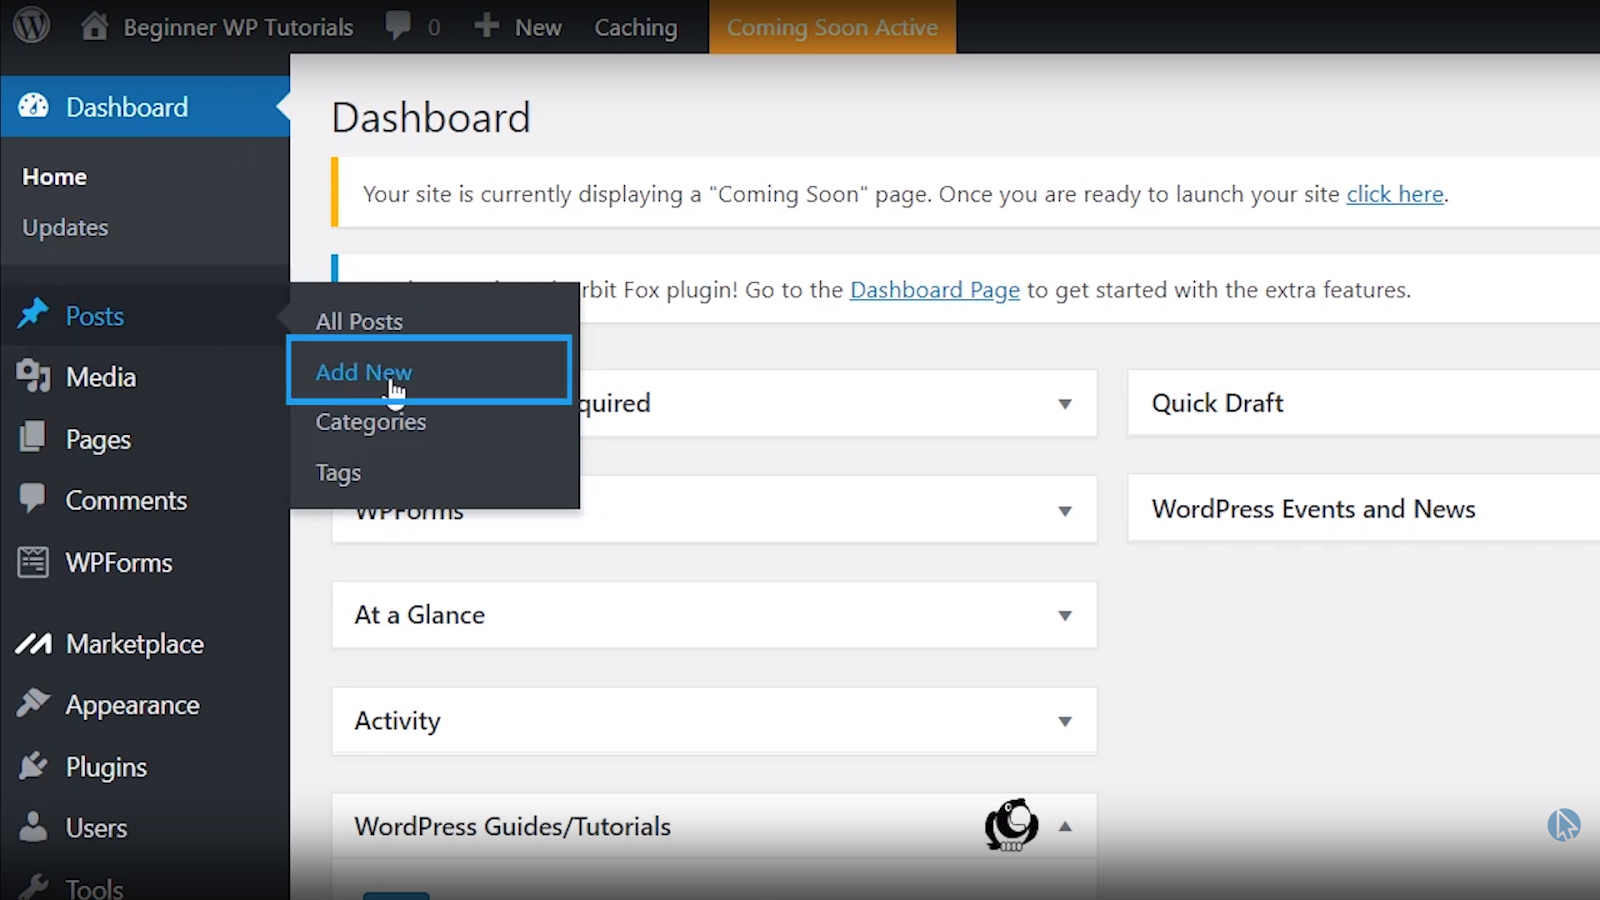Viewport: 1600px width, 900px height.
Task: Click the 'click here' launch site link
Action: [x=1395, y=194]
